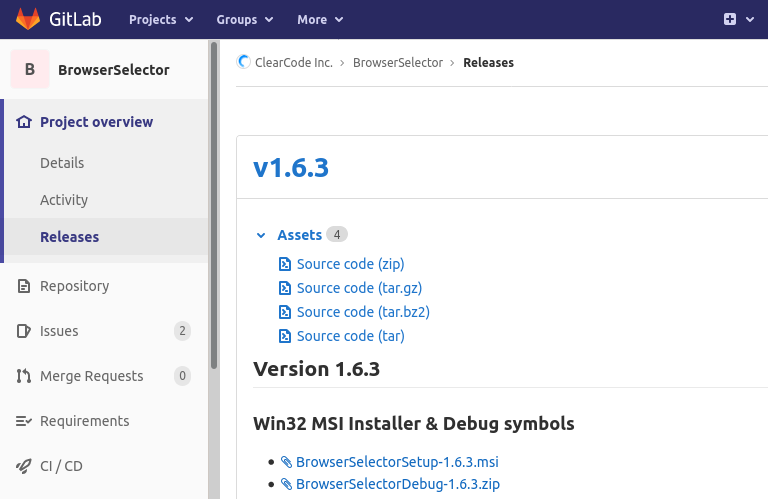This screenshot has height=499, width=768.
Task: Click the CI / CD rocket icon
Action: (24, 466)
